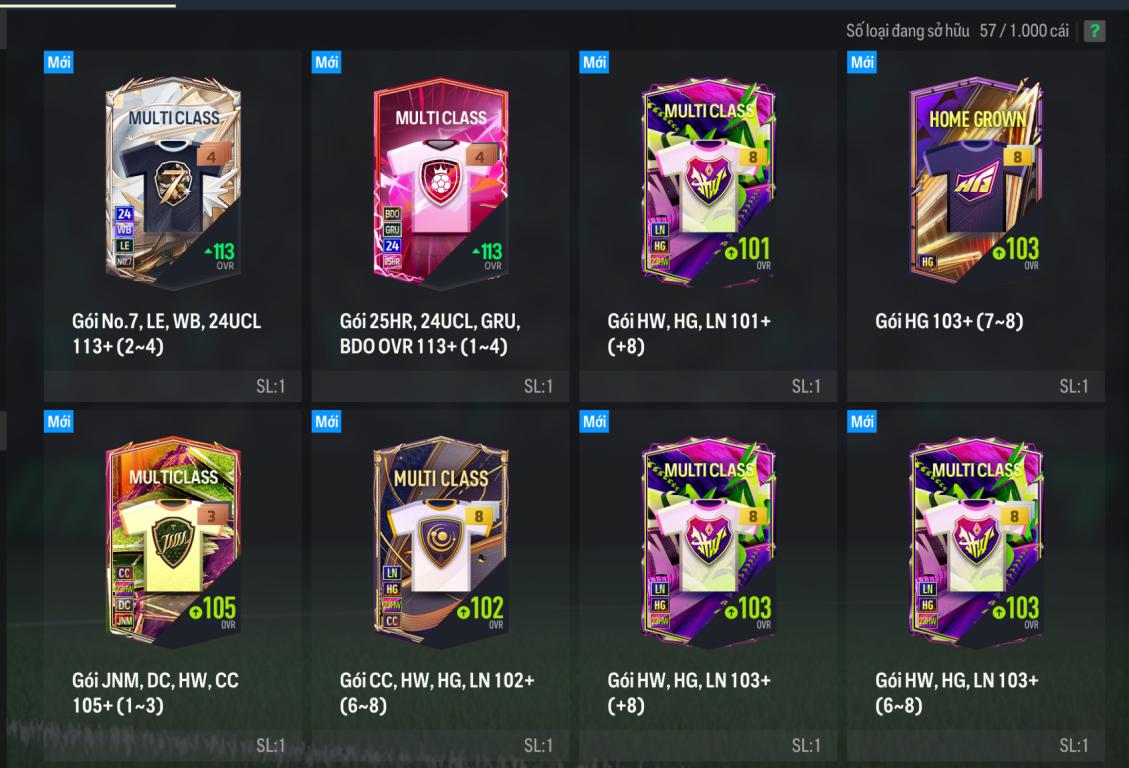Click the SL:1 quantity bar under the No.7 pack
The image size is (1129, 768).
(173, 387)
